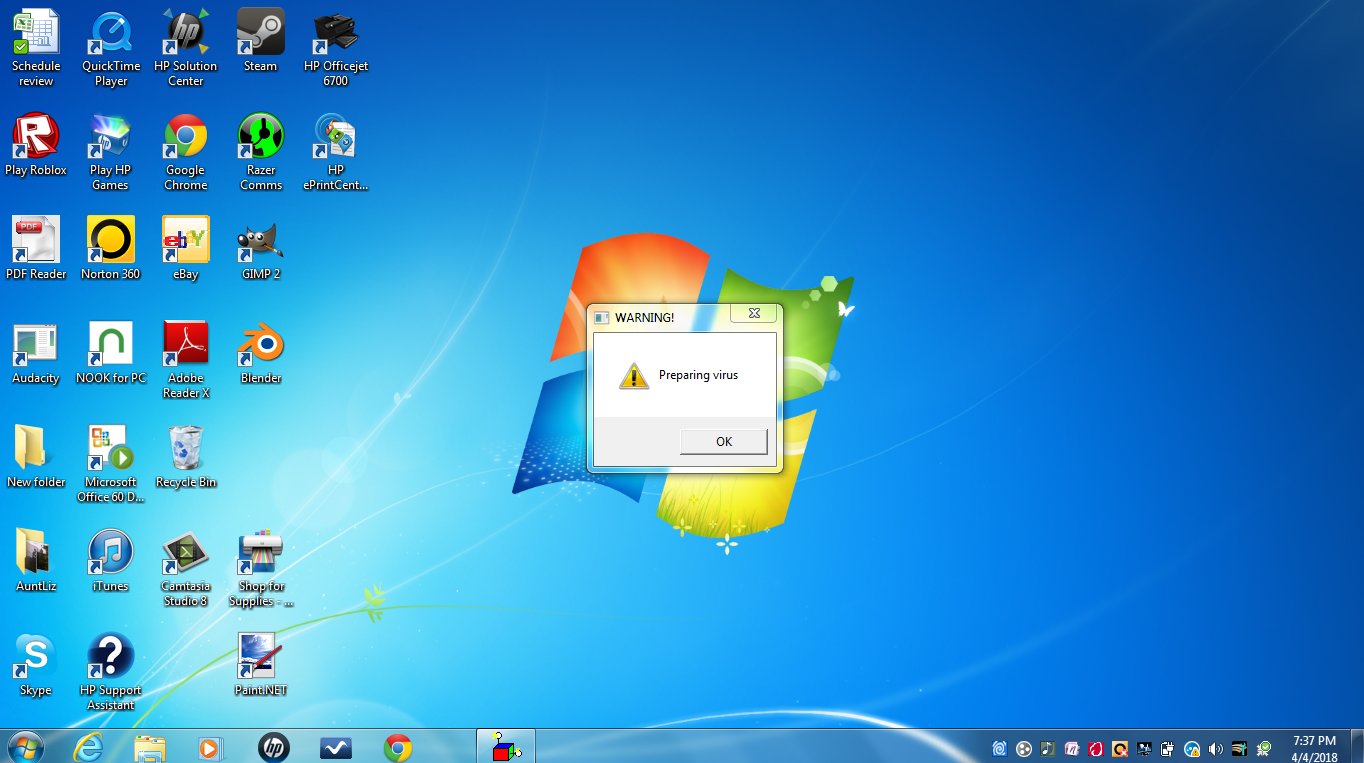Open the Windows Start menu orb
Viewport: 1364px width, 763px height.
[26, 747]
